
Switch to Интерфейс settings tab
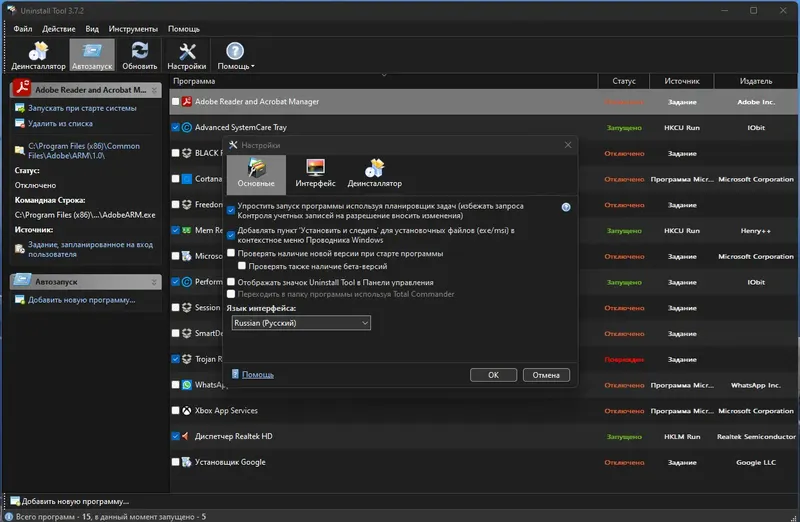click(x=315, y=175)
